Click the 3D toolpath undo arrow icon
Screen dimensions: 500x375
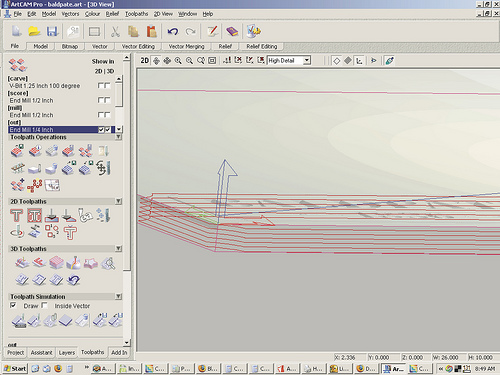[74, 280]
